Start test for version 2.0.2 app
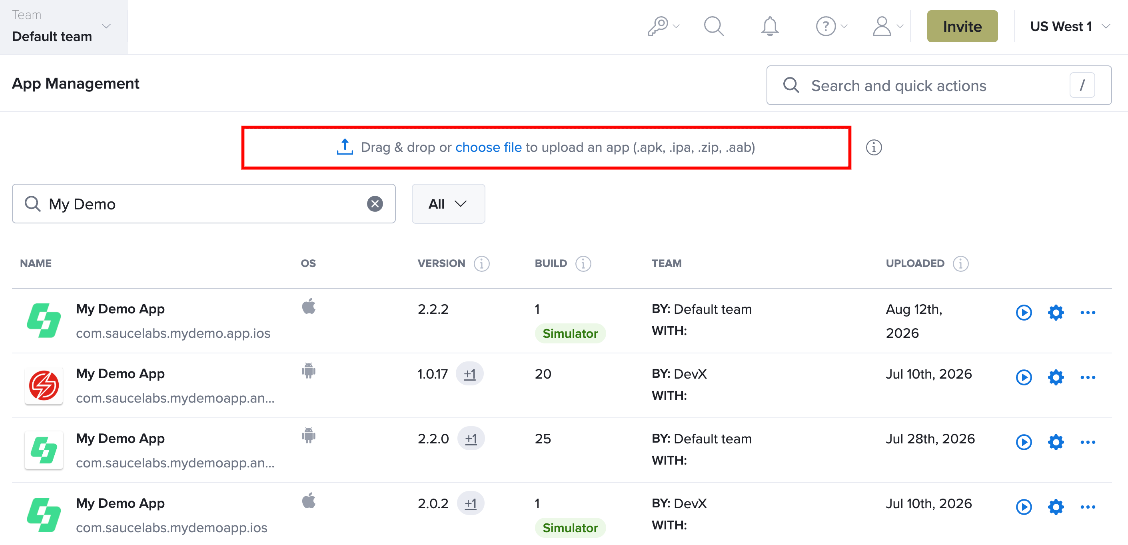 [x=1024, y=507]
